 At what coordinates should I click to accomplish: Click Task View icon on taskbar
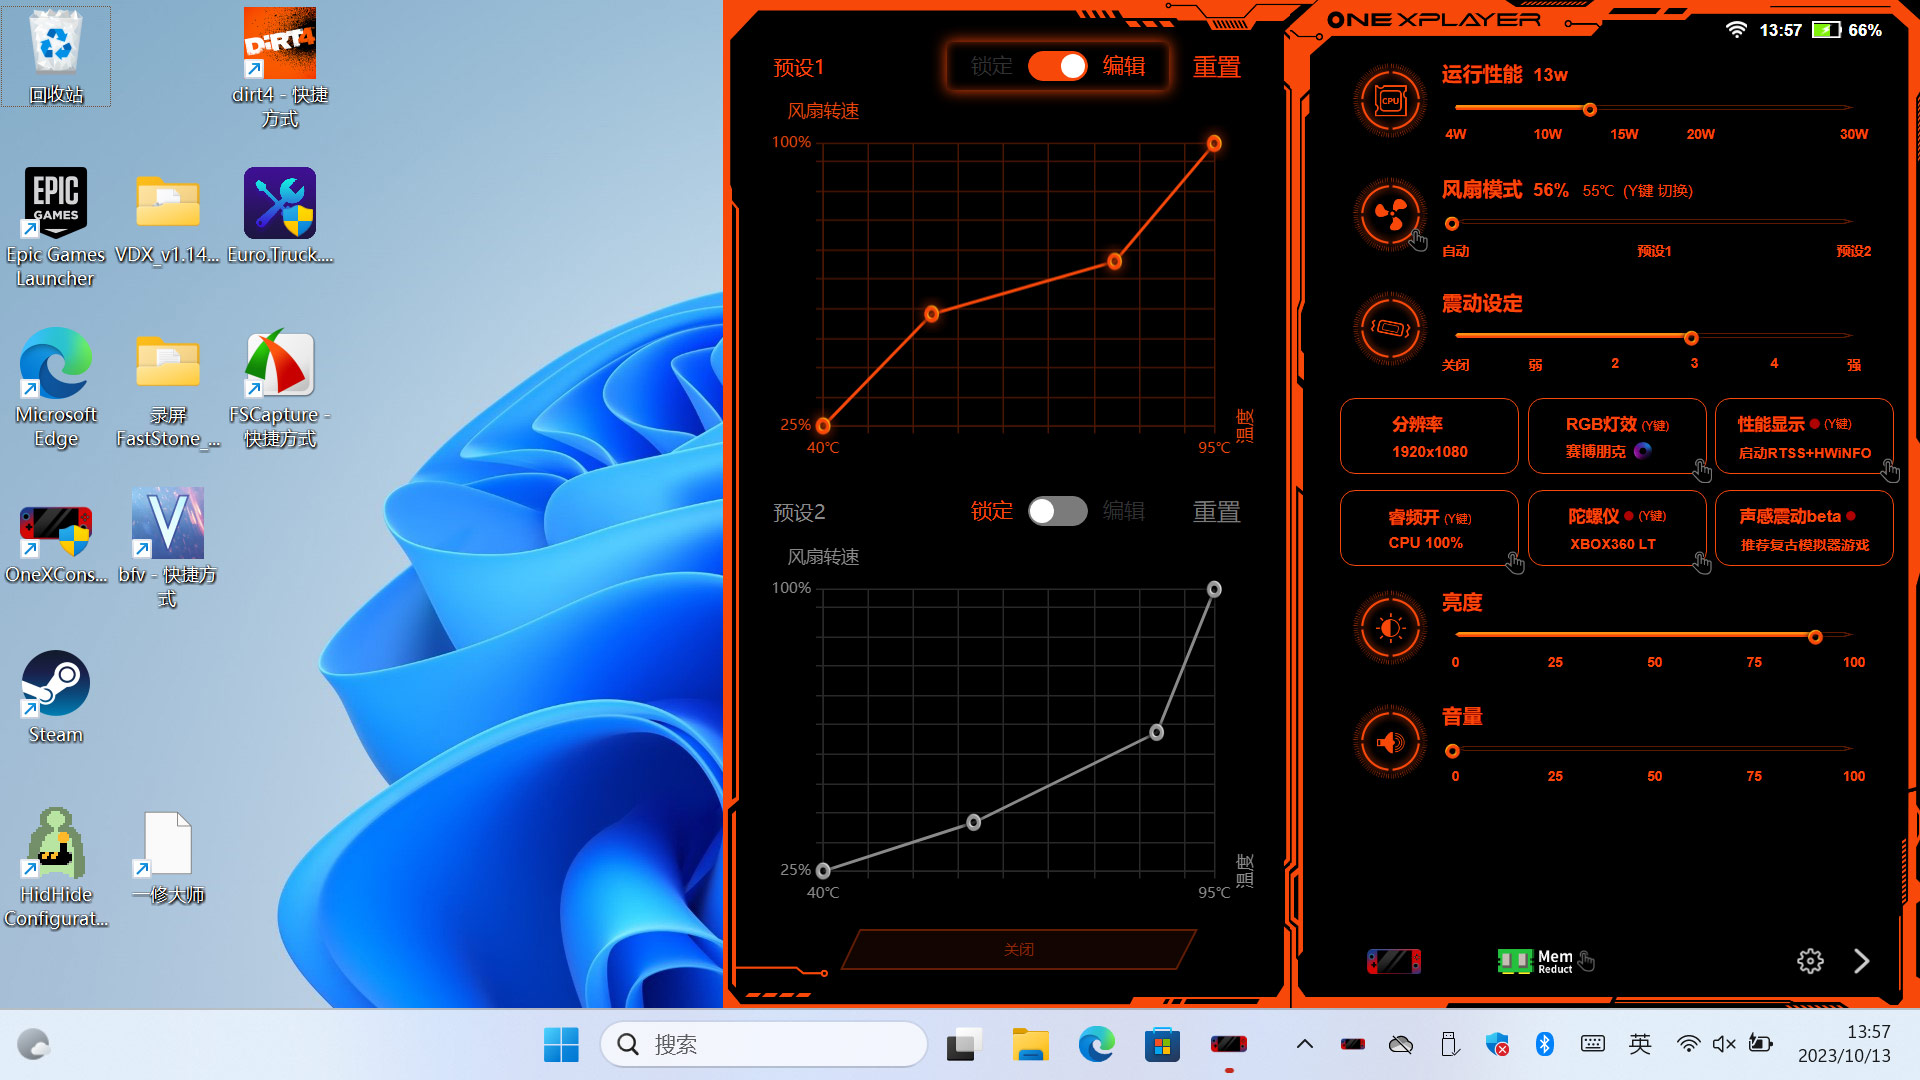click(964, 1045)
